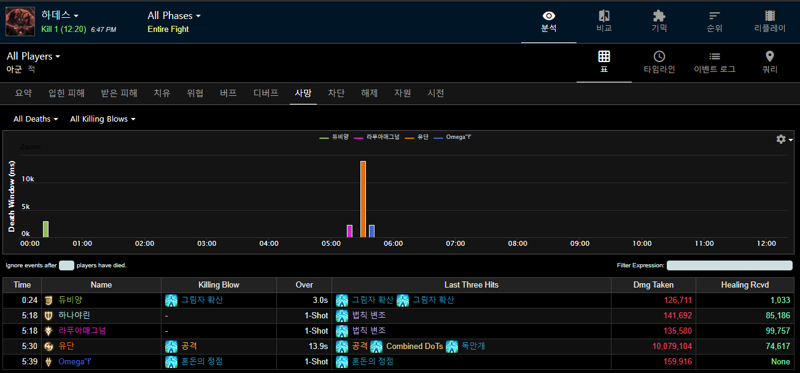Image resolution: width=800 pixels, height=373 pixels.
Task: Click the blue death bar near 05:39
Action: (x=372, y=231)
